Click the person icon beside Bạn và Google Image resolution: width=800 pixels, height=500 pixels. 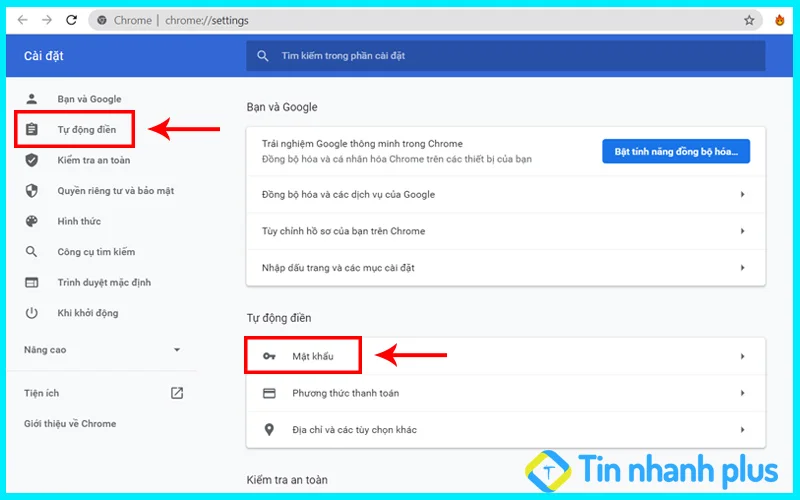(32, 98)
